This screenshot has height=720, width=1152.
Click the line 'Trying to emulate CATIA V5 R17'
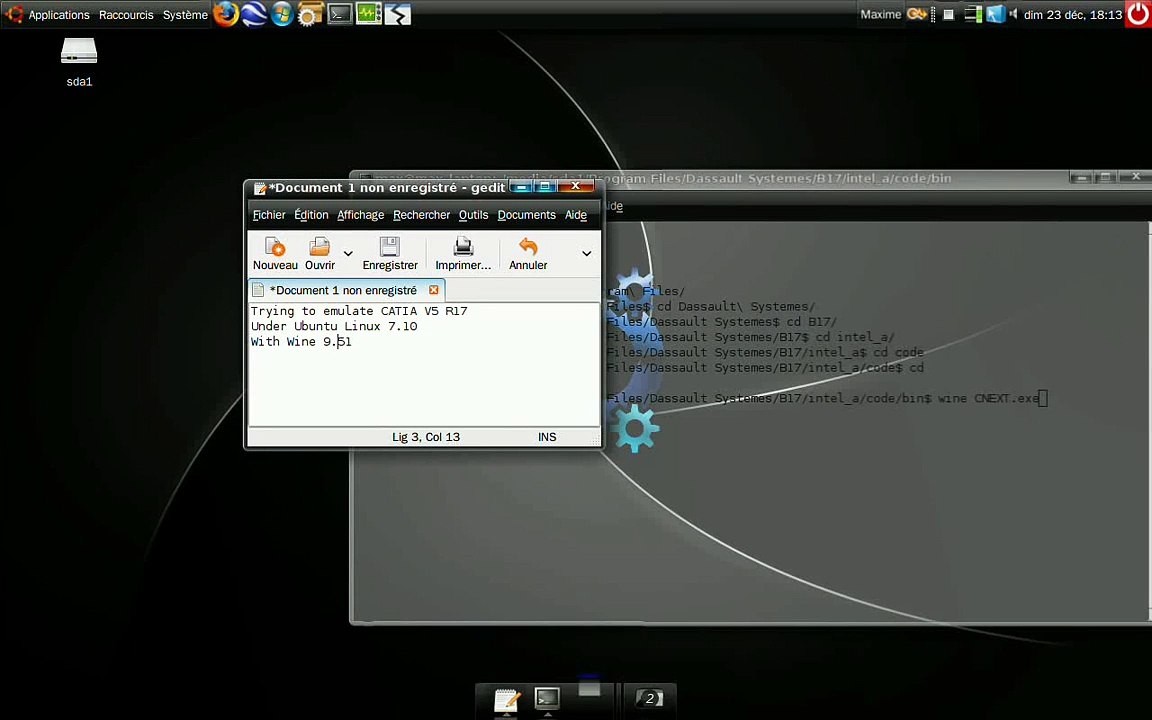(359, 311)
